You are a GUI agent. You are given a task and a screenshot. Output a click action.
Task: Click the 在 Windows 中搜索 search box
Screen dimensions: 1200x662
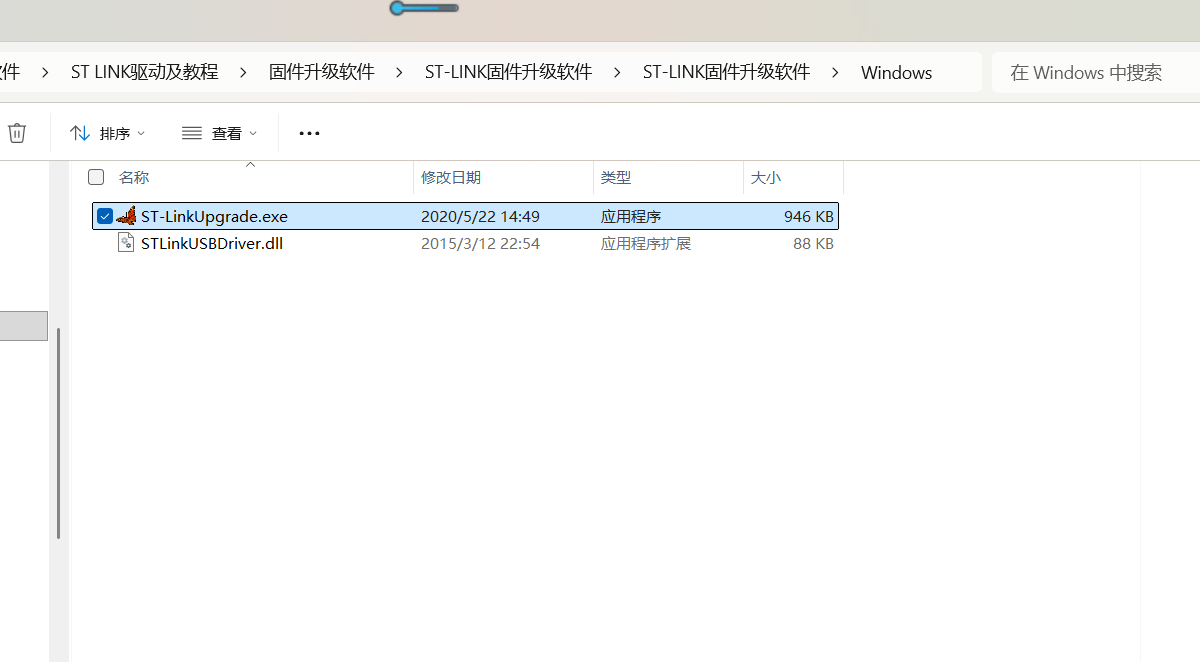coord(1096,72)
